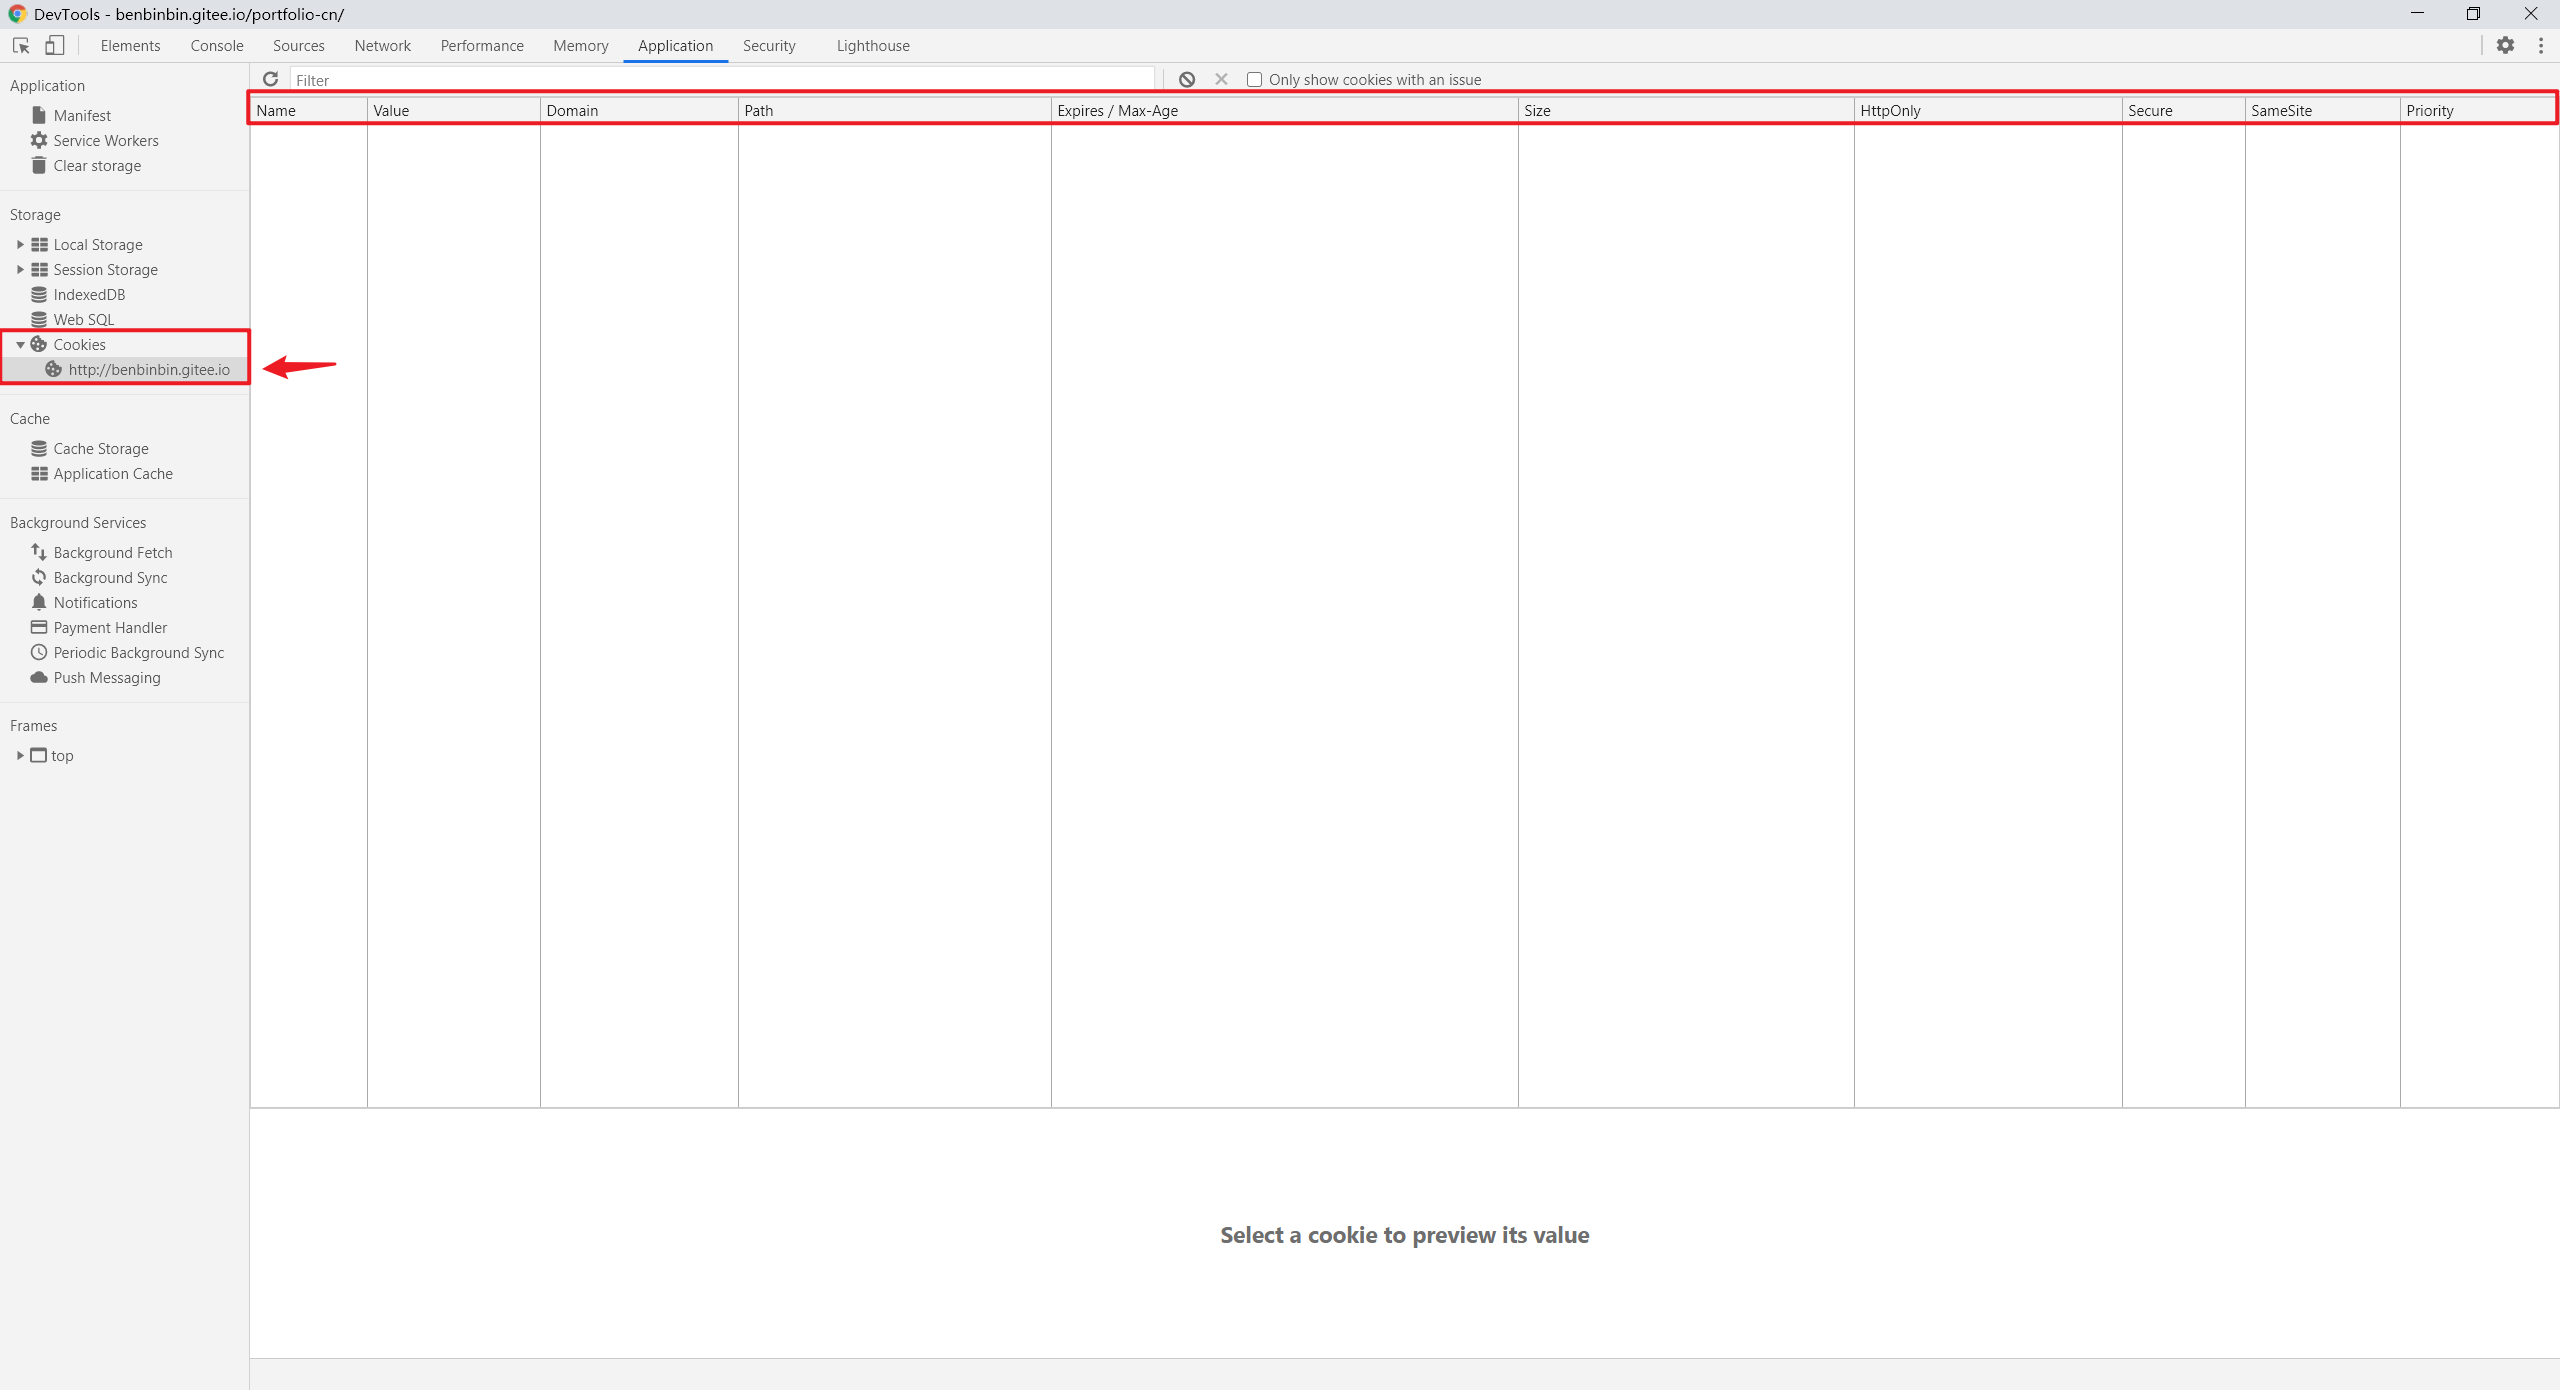Click the Background Fetch arrows icon
Screen dimensions: 2560x1390
pos(39,552)
